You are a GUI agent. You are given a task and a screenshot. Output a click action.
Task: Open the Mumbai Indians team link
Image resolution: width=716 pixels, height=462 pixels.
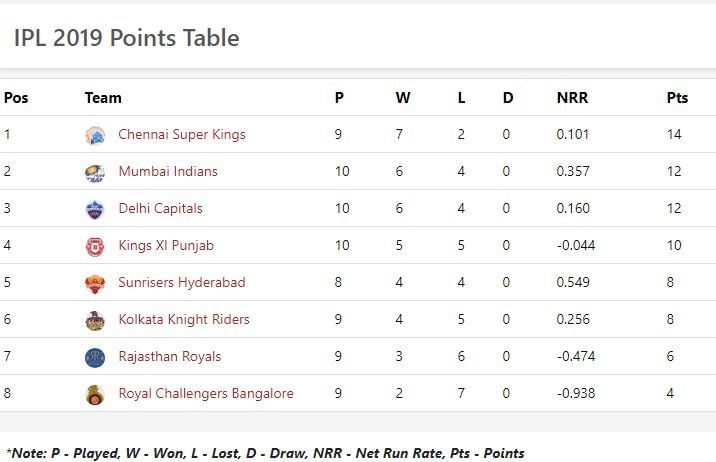[167, 171]
